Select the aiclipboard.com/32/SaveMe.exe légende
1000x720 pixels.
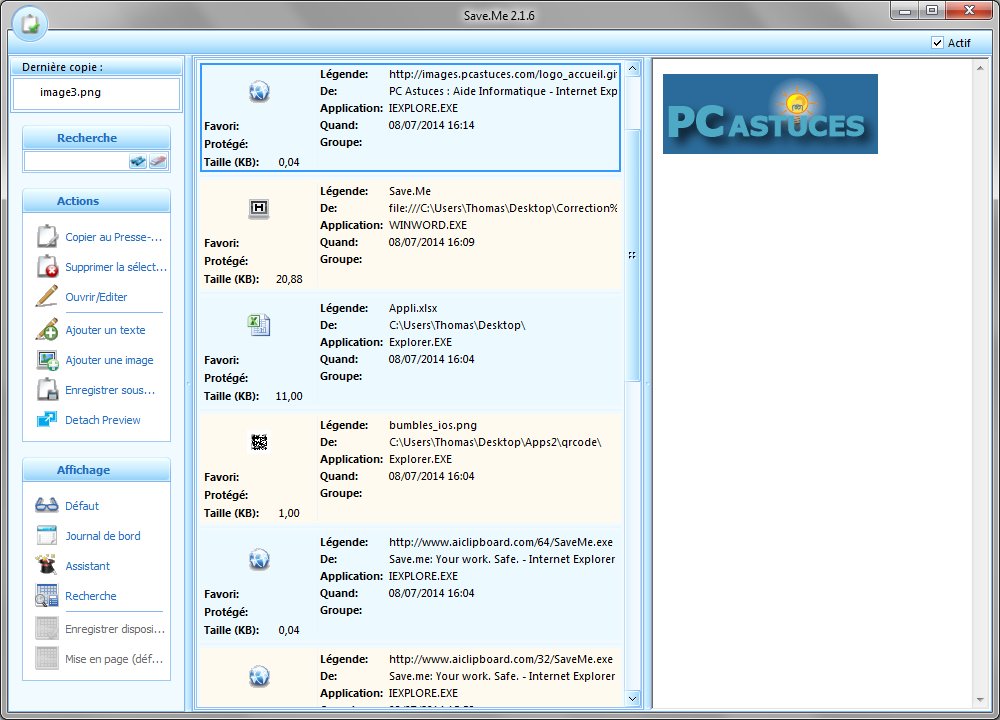coord(501,659)
